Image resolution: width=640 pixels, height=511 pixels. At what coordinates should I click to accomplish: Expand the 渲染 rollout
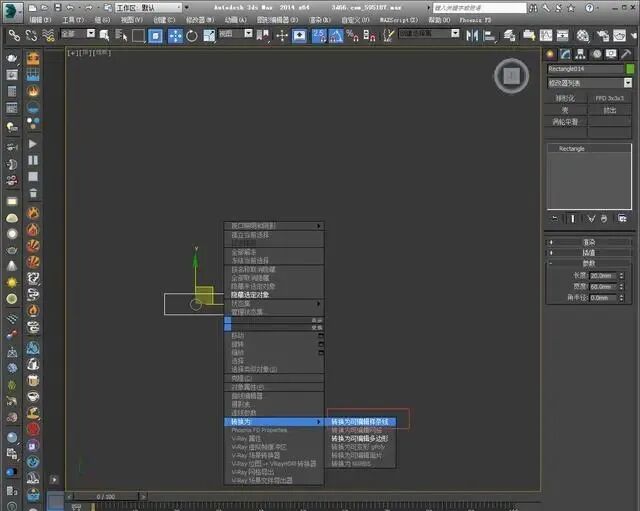(x=589, y=242)
